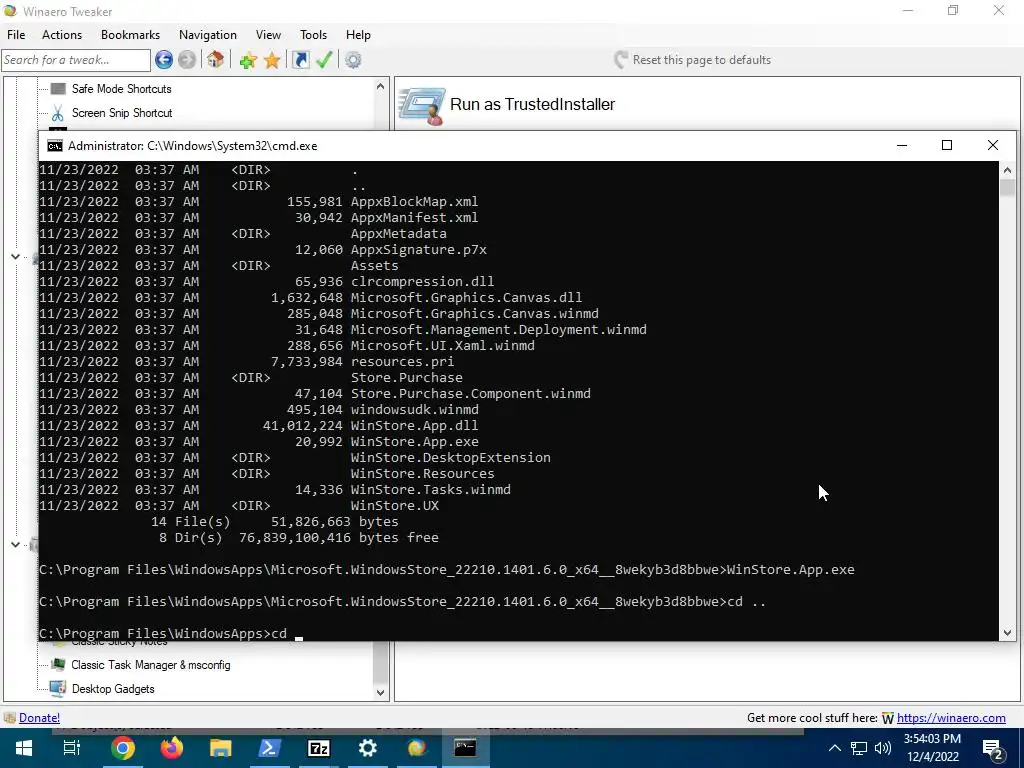Select Desktop Gadgets tree item
Screen dimensions: 1024x768
click(x=113, y=689)
